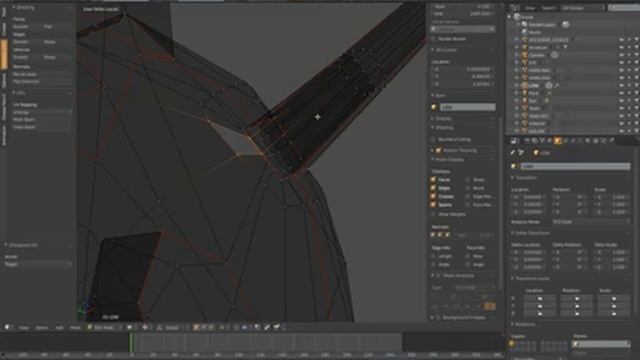
Task: Open the Render properties tab icon
Action: 527,141
